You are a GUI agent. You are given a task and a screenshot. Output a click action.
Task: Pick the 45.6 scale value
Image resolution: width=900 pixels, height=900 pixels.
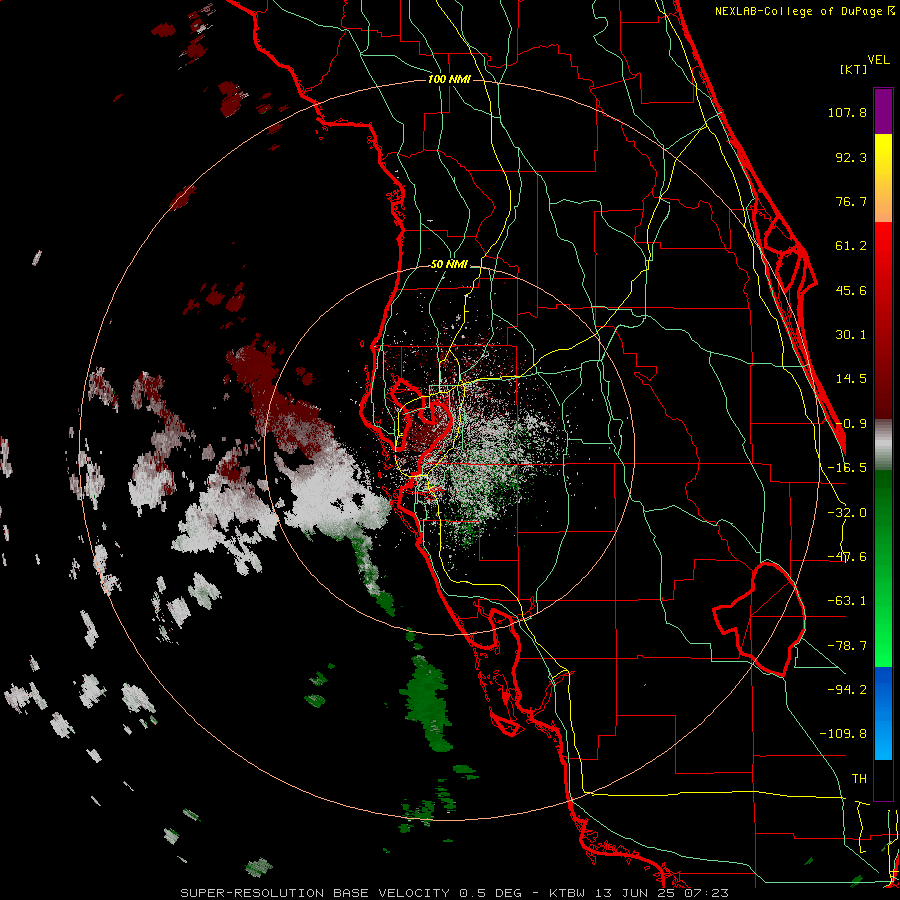[x=851, y=290]
